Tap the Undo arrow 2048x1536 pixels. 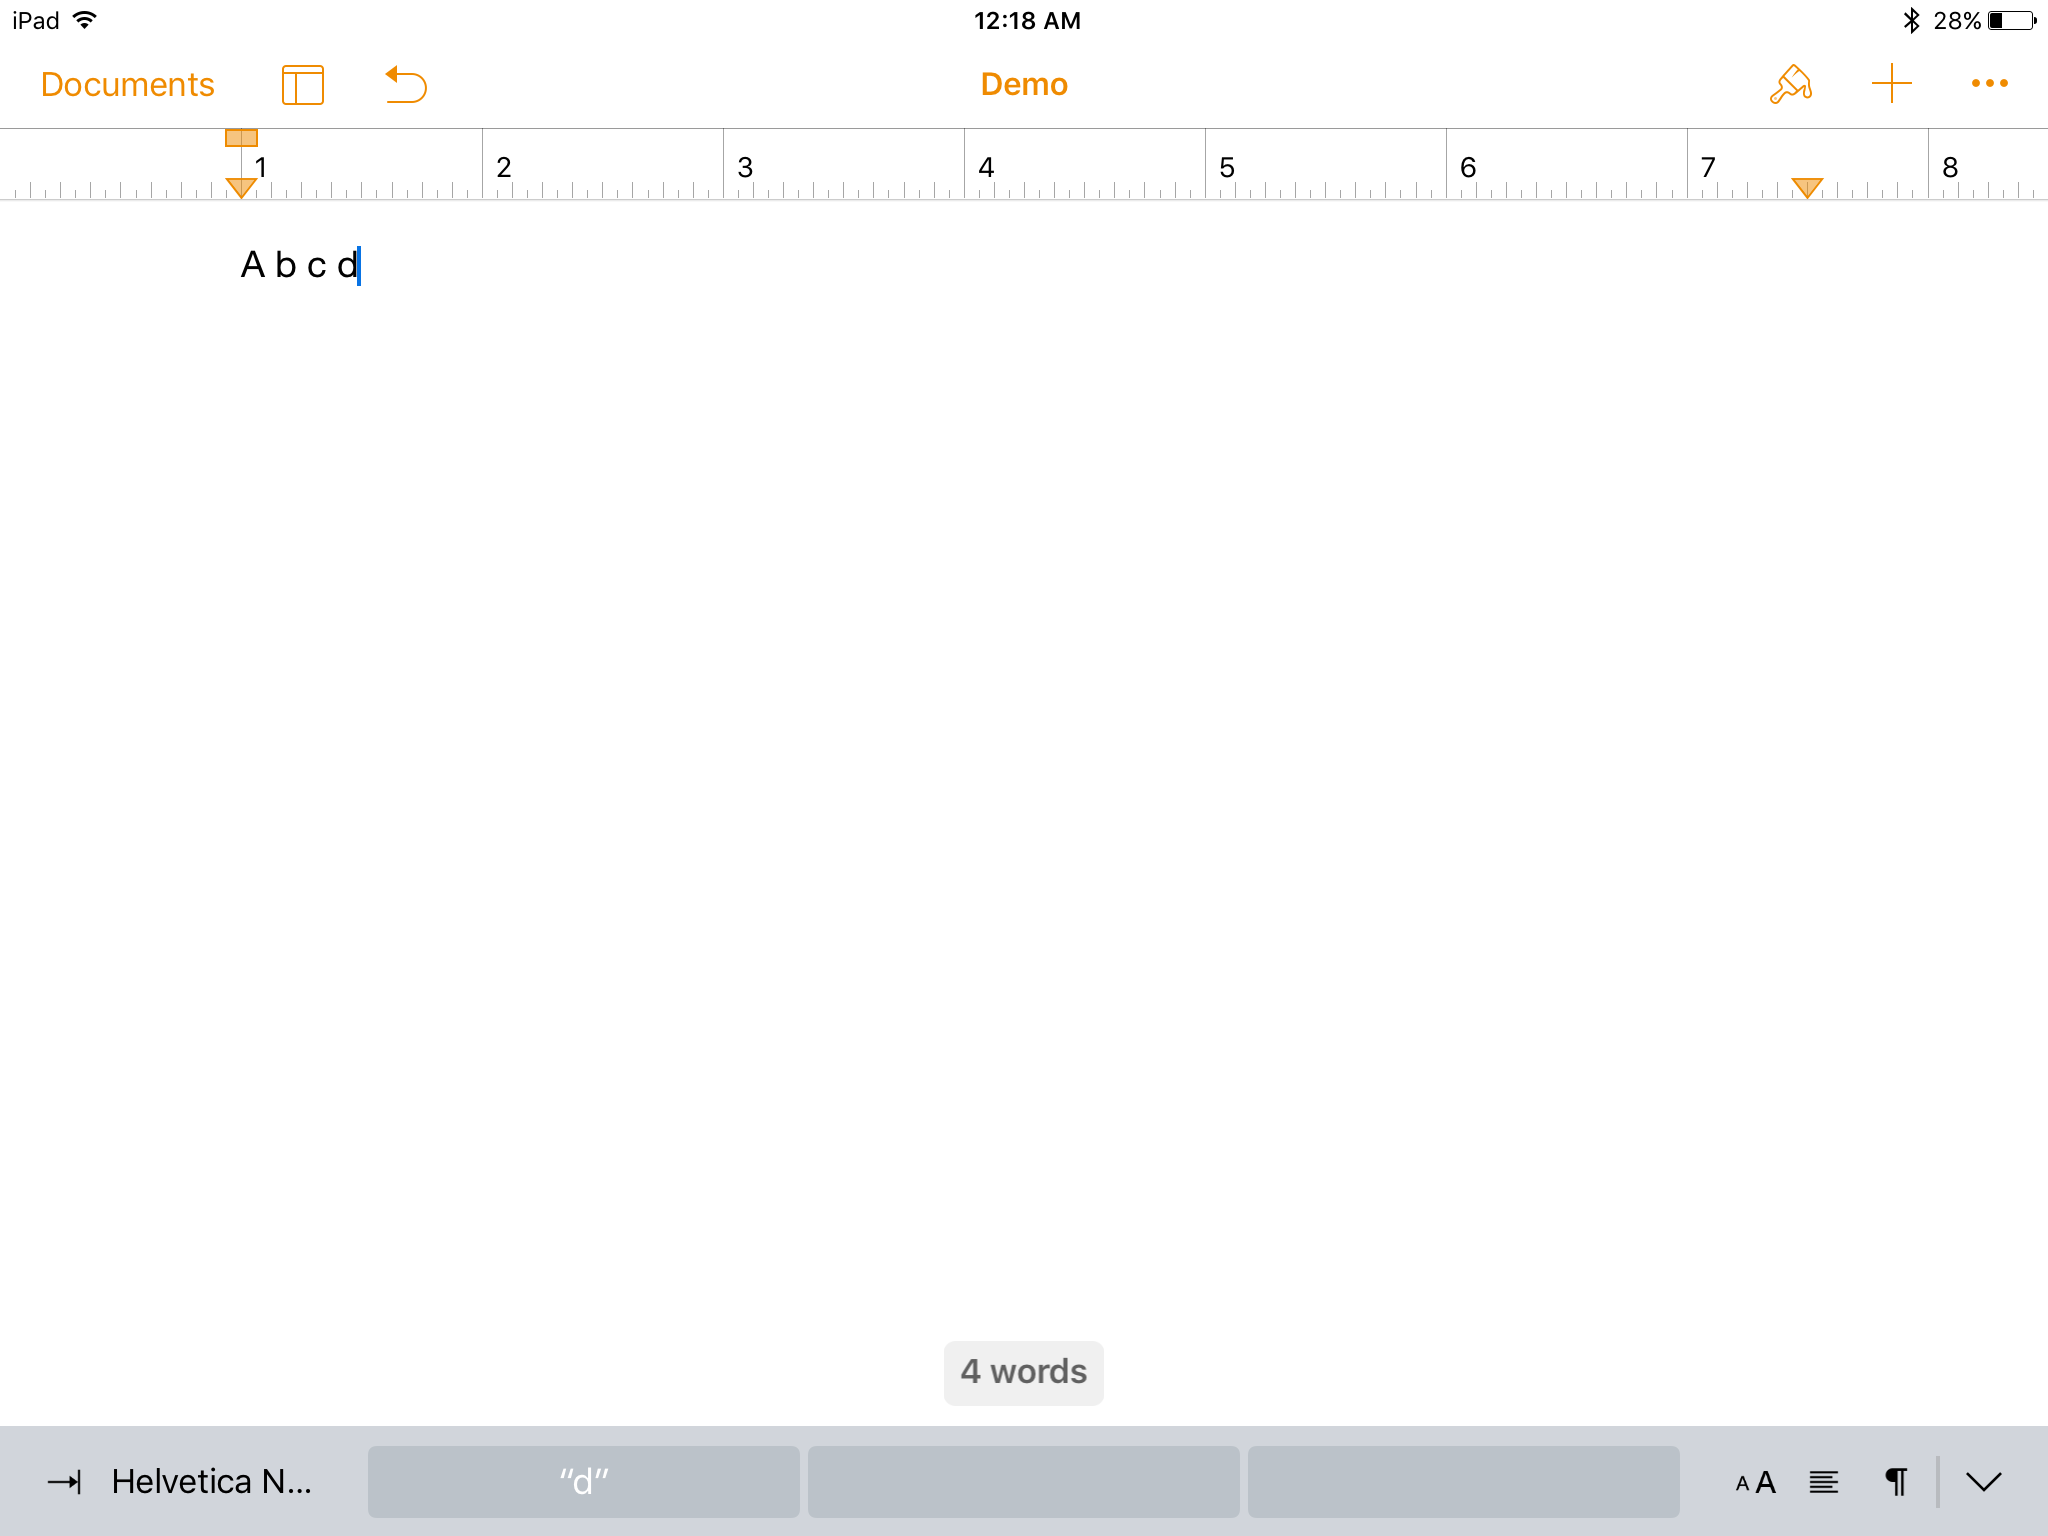click(x=406, y=85)
